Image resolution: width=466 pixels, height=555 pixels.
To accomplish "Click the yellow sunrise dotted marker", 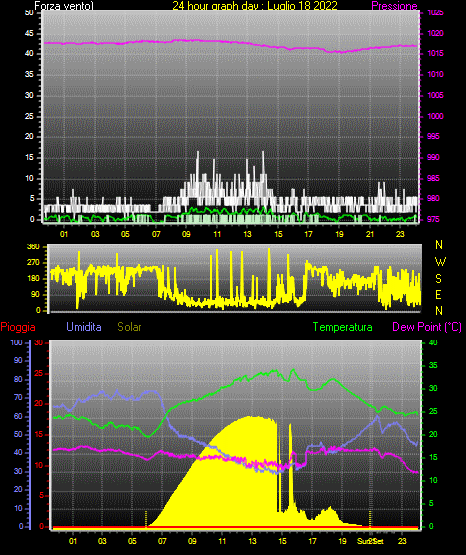I will (x=146, y=519).
